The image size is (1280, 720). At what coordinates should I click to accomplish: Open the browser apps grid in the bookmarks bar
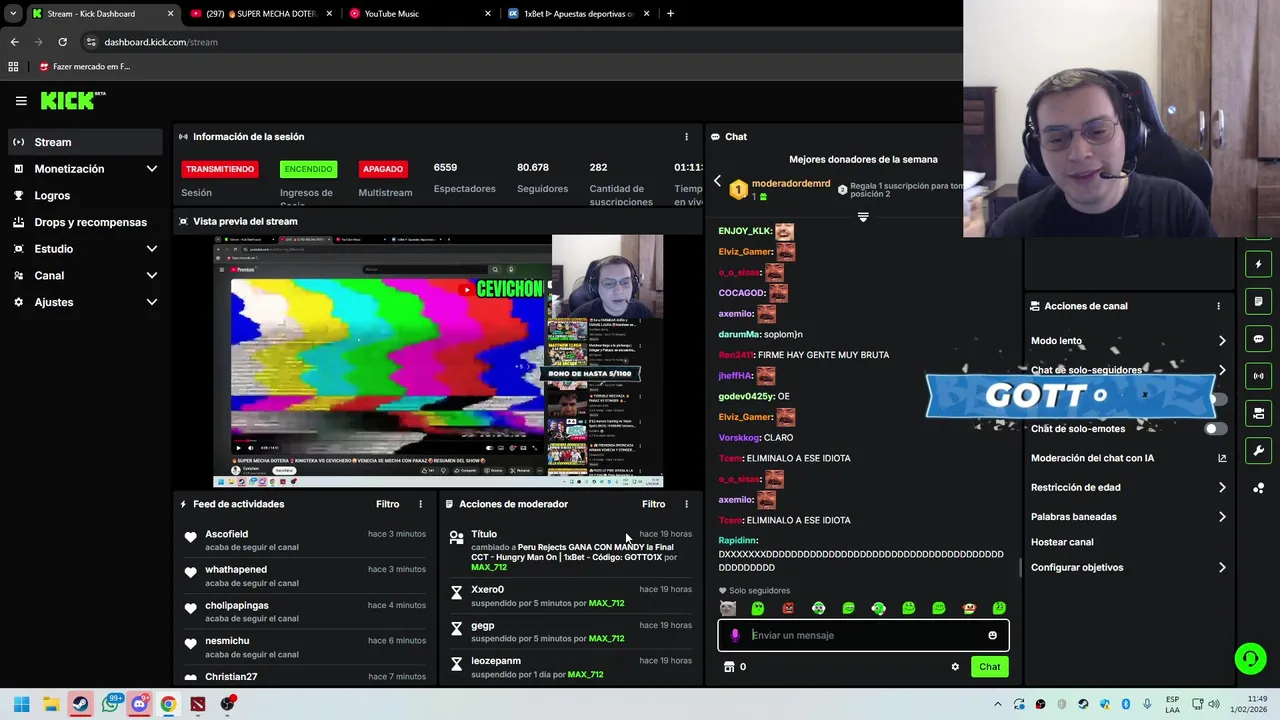13,67
